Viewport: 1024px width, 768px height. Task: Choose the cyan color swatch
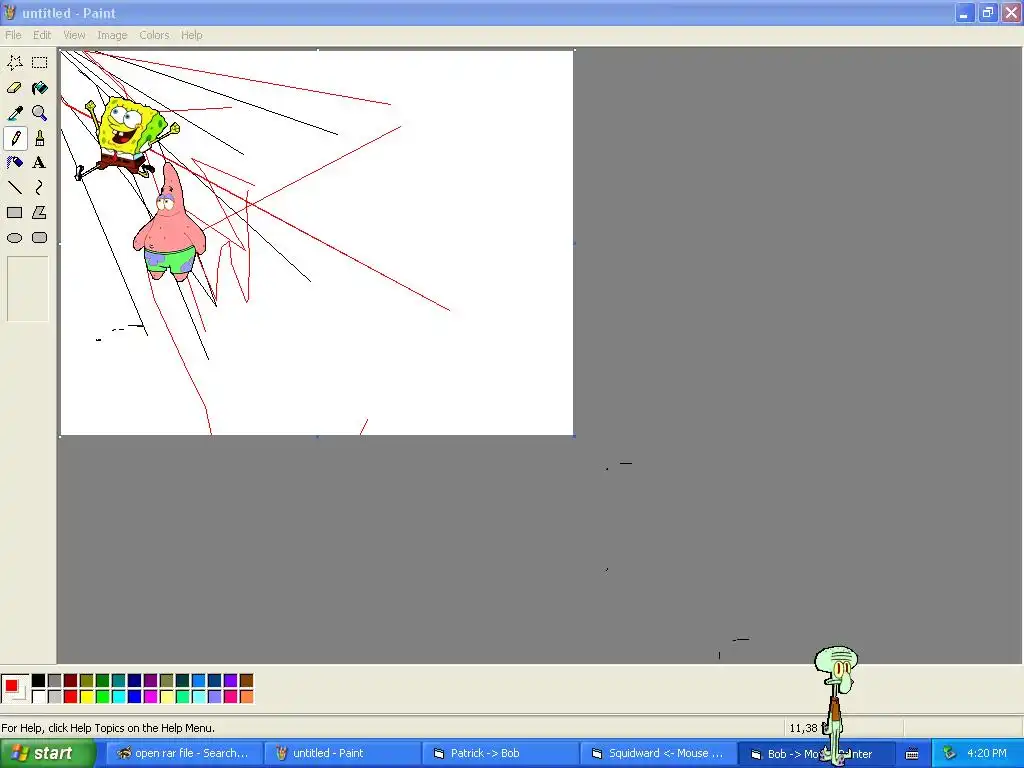(x=119, y=697)
